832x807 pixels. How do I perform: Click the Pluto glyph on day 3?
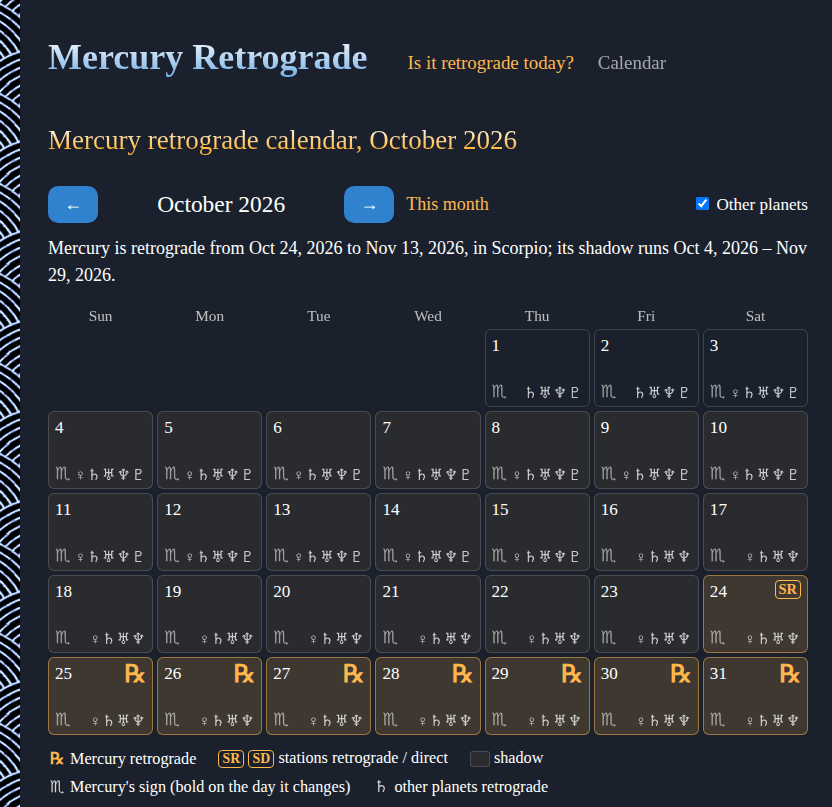(793, 393)
